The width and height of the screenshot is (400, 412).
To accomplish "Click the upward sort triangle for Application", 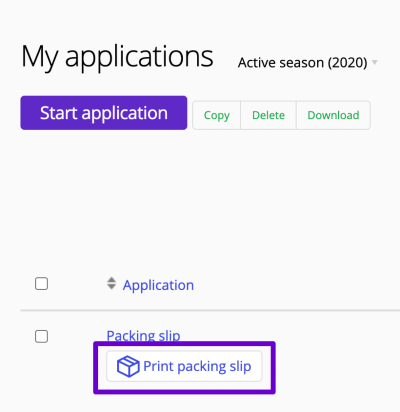I will point(111,280).
